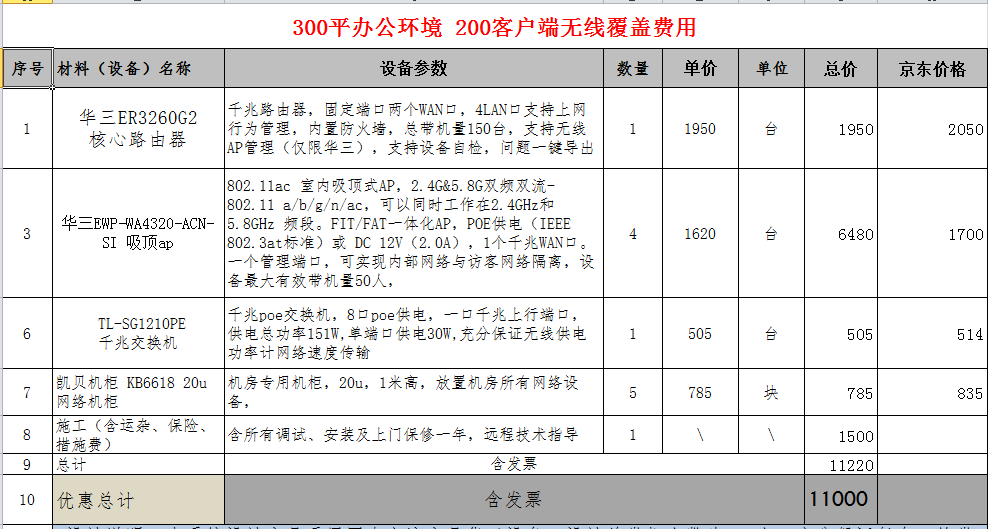Click the 总计 label cell

coord(139,465)
